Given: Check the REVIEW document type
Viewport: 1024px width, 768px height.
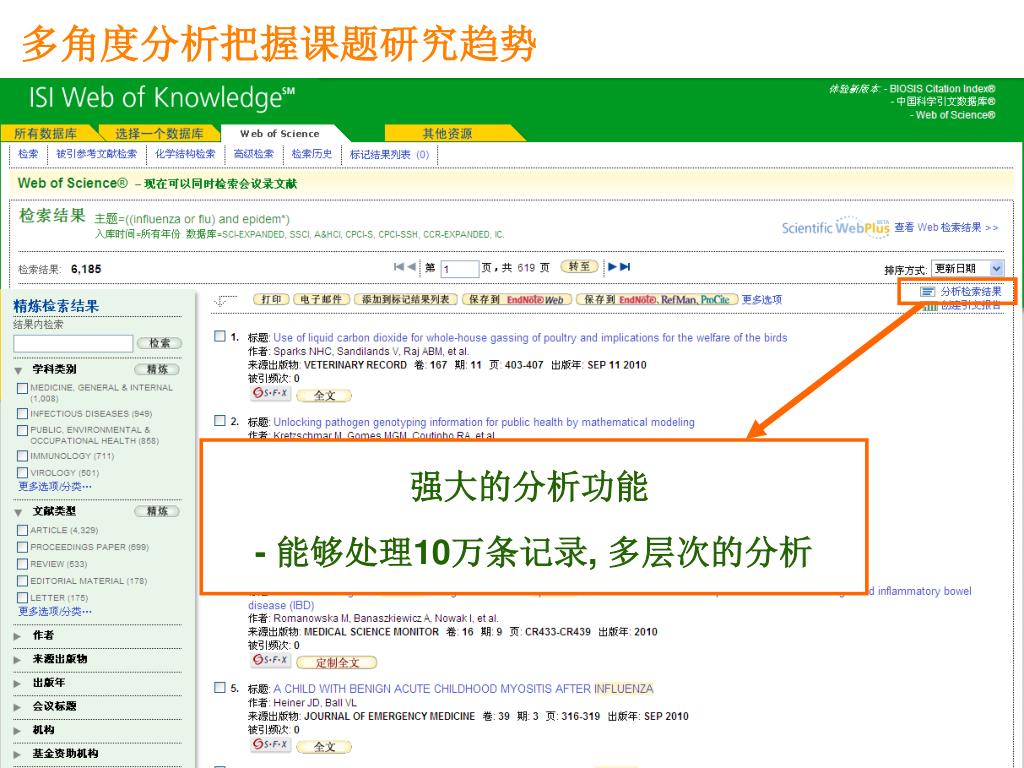Looking at the screenshot, I should tap(22, 564).
